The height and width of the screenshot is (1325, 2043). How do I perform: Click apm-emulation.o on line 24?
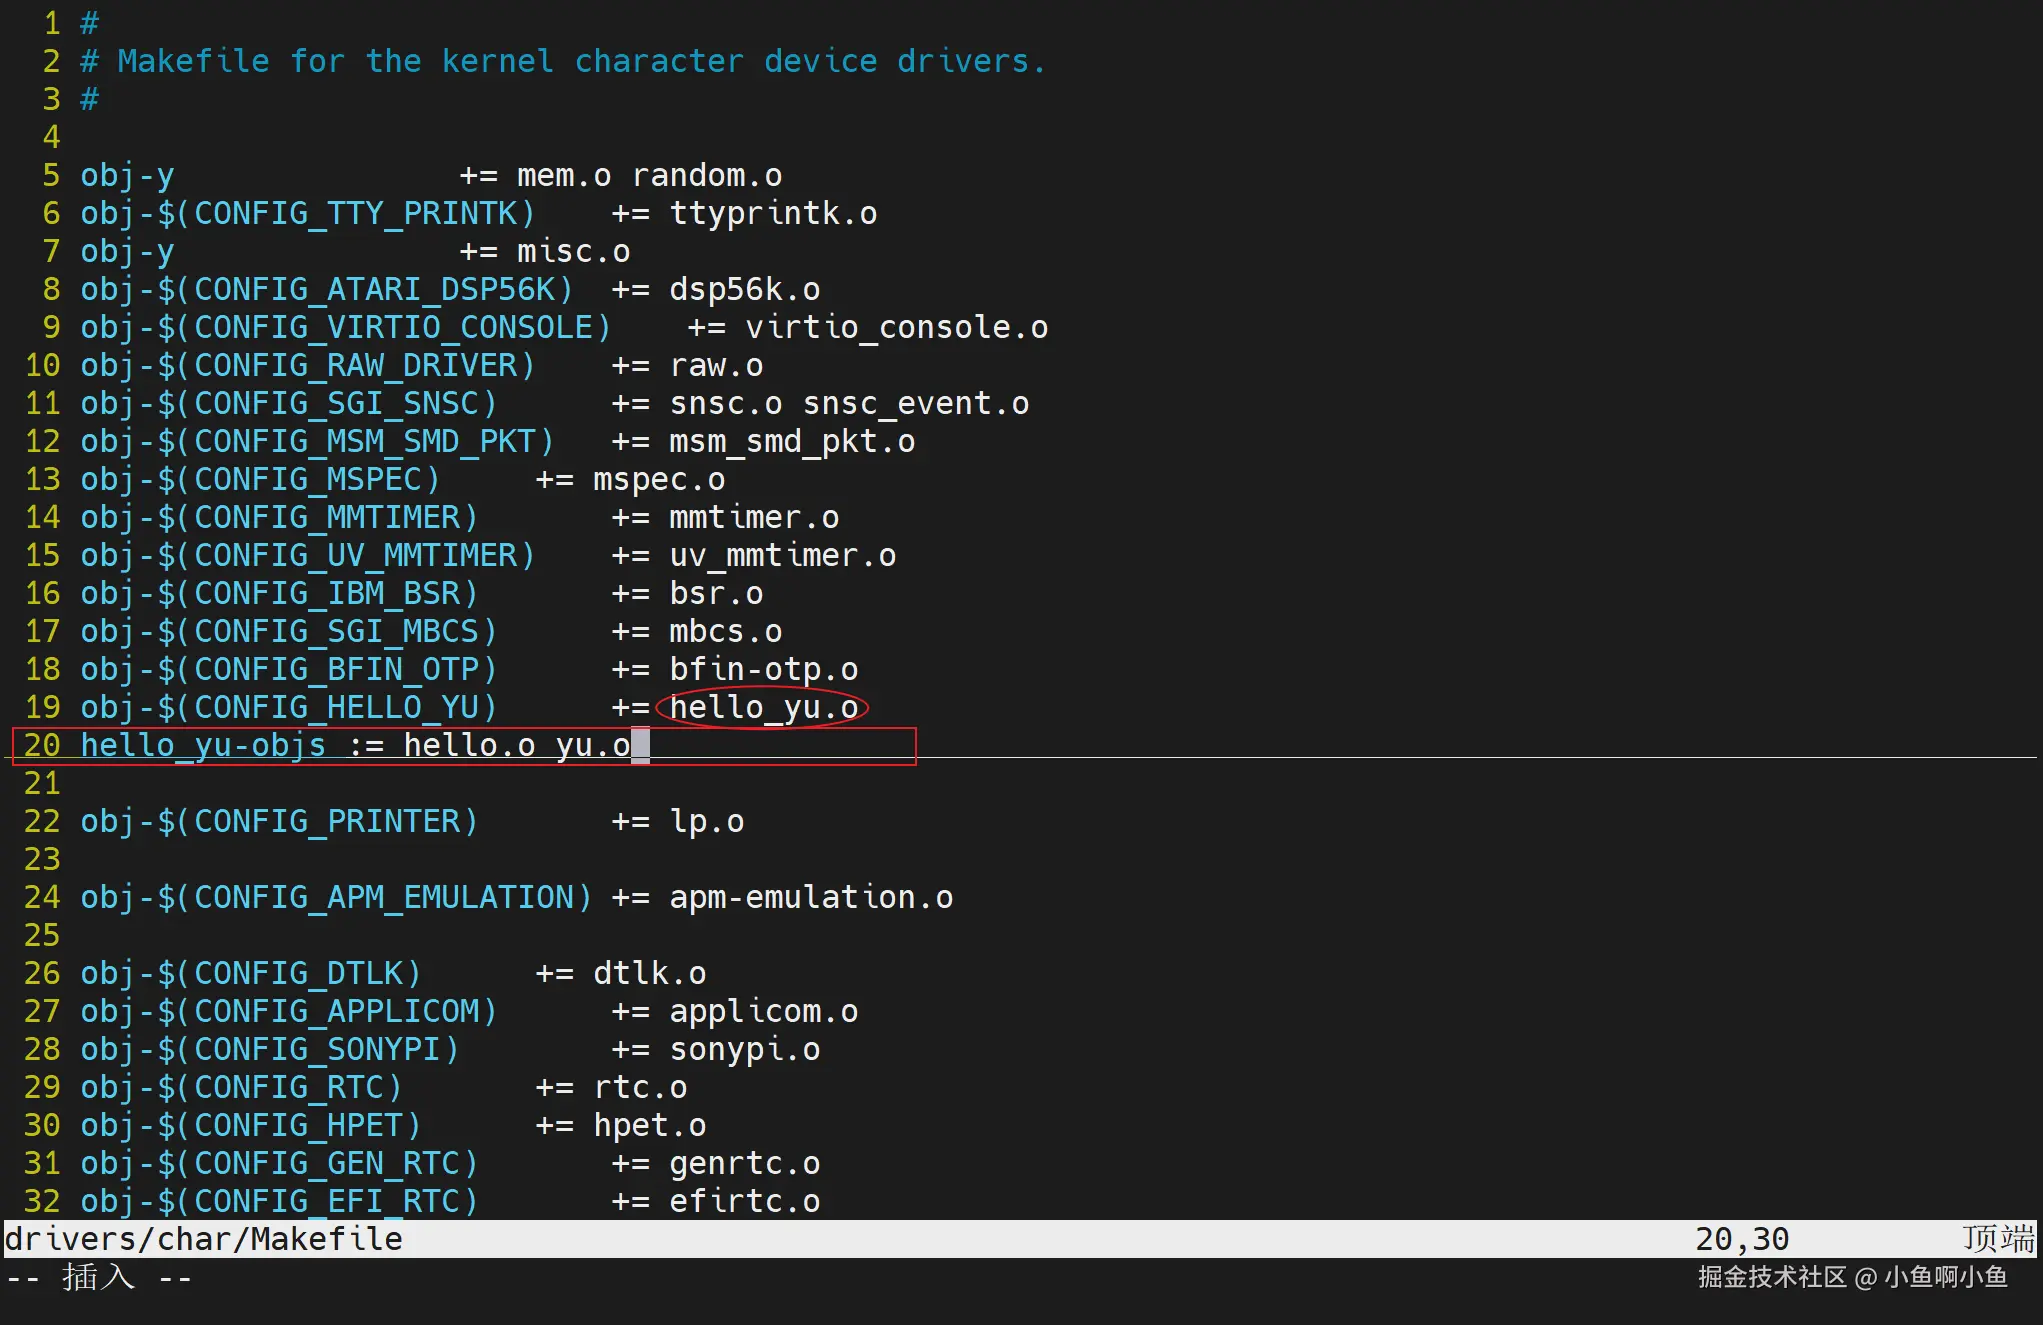pos(810,897)
